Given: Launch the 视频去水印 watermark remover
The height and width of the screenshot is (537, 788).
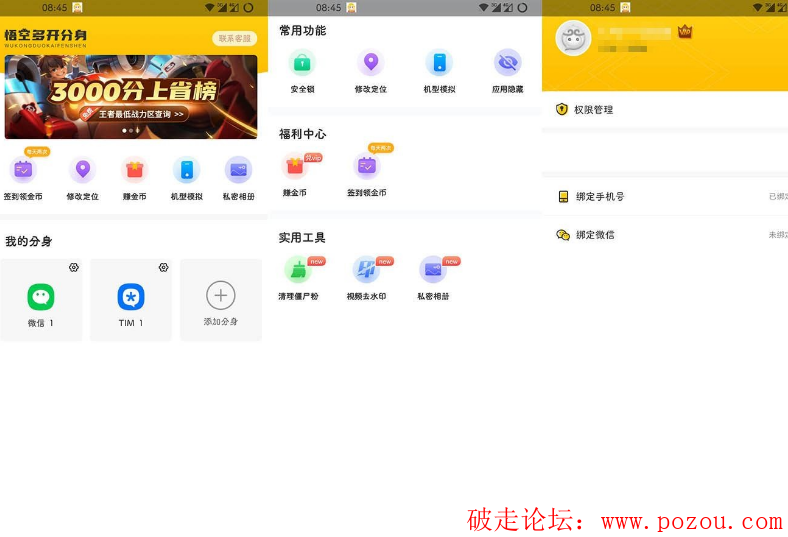Looking at the screenshot, I should (366, 270).
